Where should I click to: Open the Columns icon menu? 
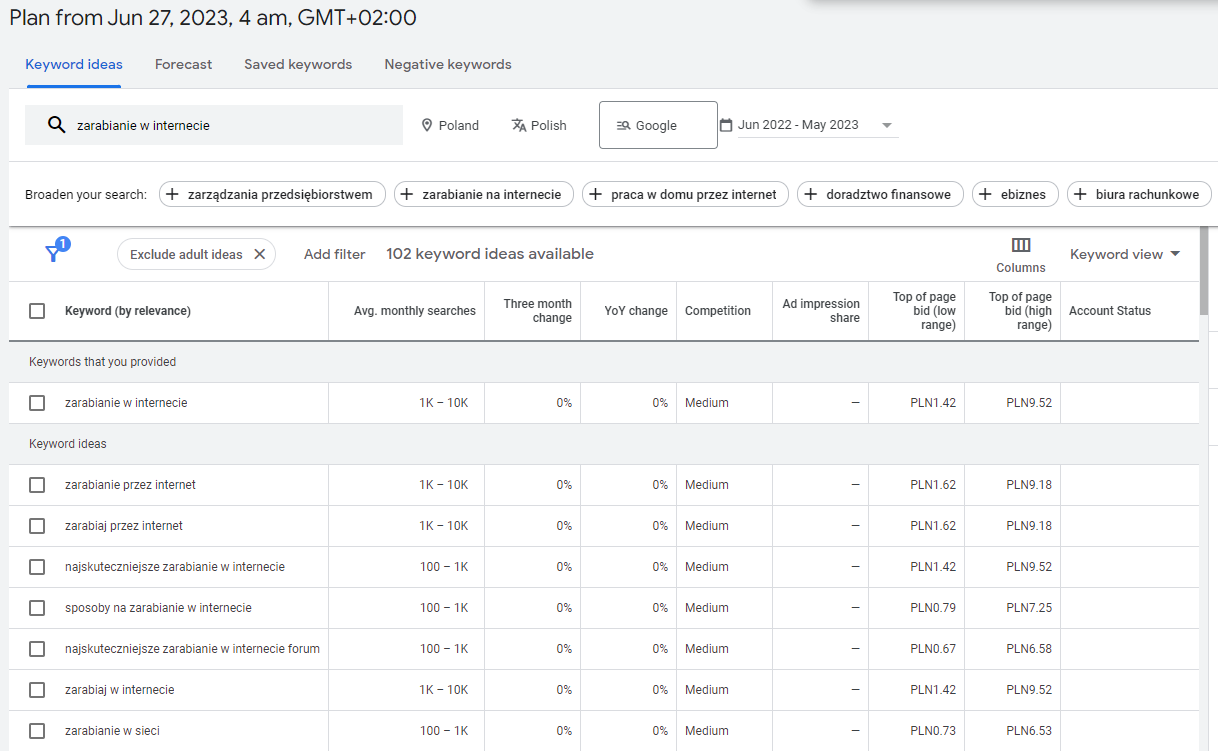click(x=1020, y=246)
